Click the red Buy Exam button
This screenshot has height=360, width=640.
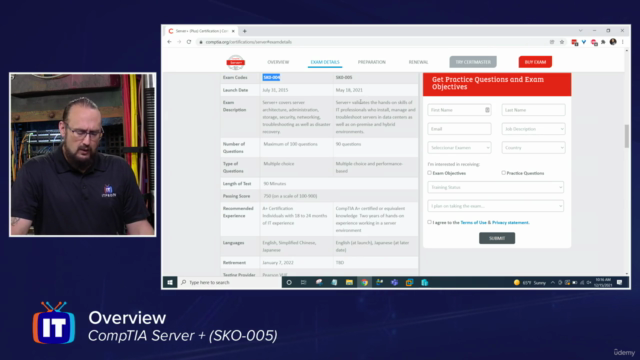pyautogui.click(x=535, y=62)
